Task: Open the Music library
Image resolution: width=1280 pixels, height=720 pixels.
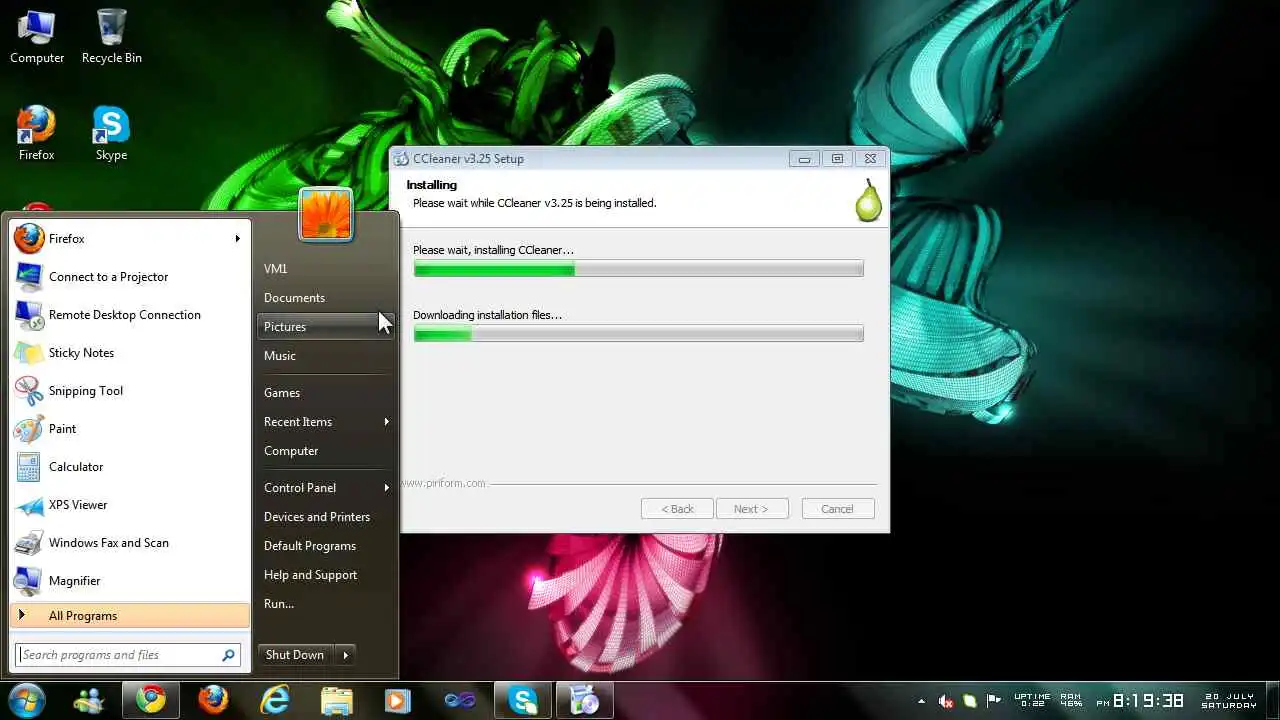Action: pyautogui.click(x=325, y=356)
